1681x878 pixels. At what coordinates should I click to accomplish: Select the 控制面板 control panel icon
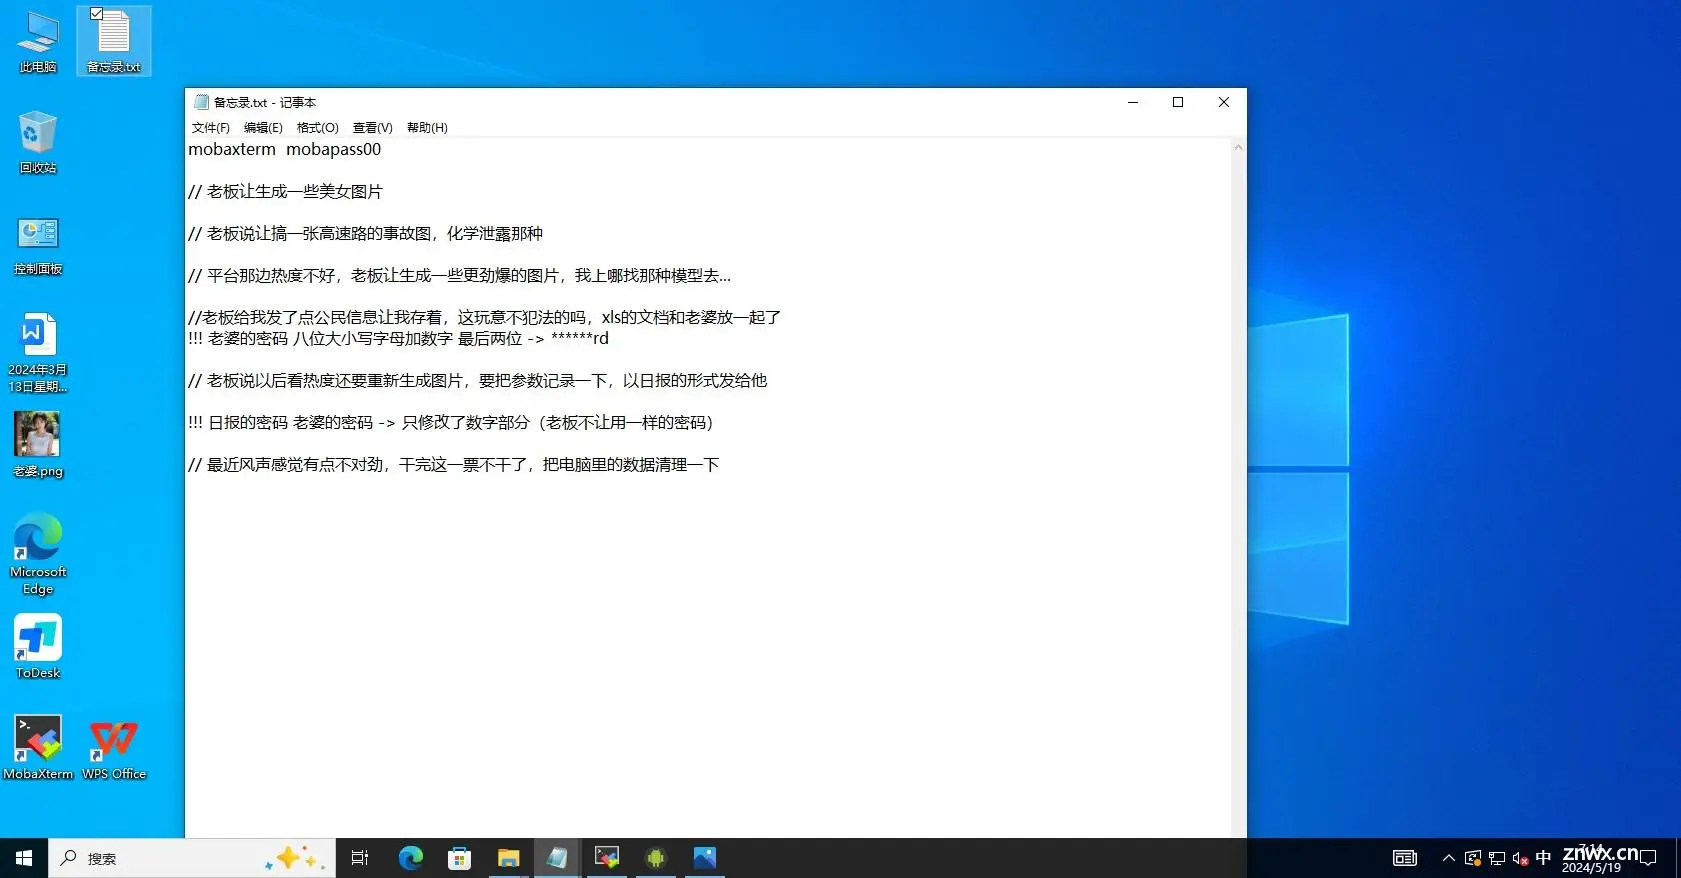click(38, 246)
